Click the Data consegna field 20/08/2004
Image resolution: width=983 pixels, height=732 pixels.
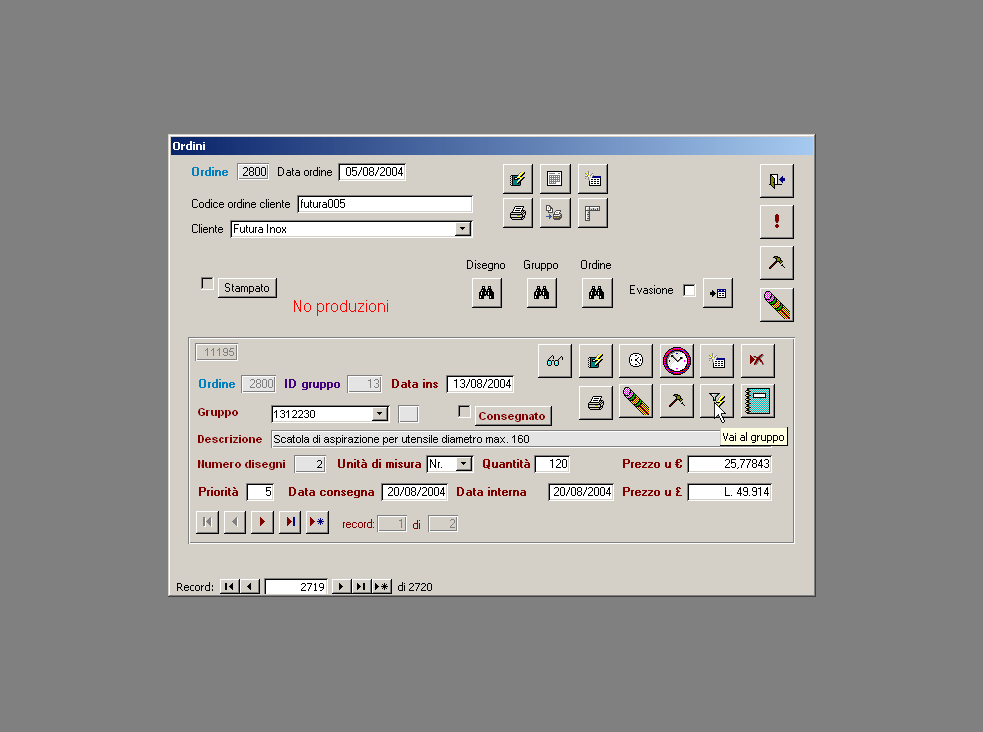(415, 492)
